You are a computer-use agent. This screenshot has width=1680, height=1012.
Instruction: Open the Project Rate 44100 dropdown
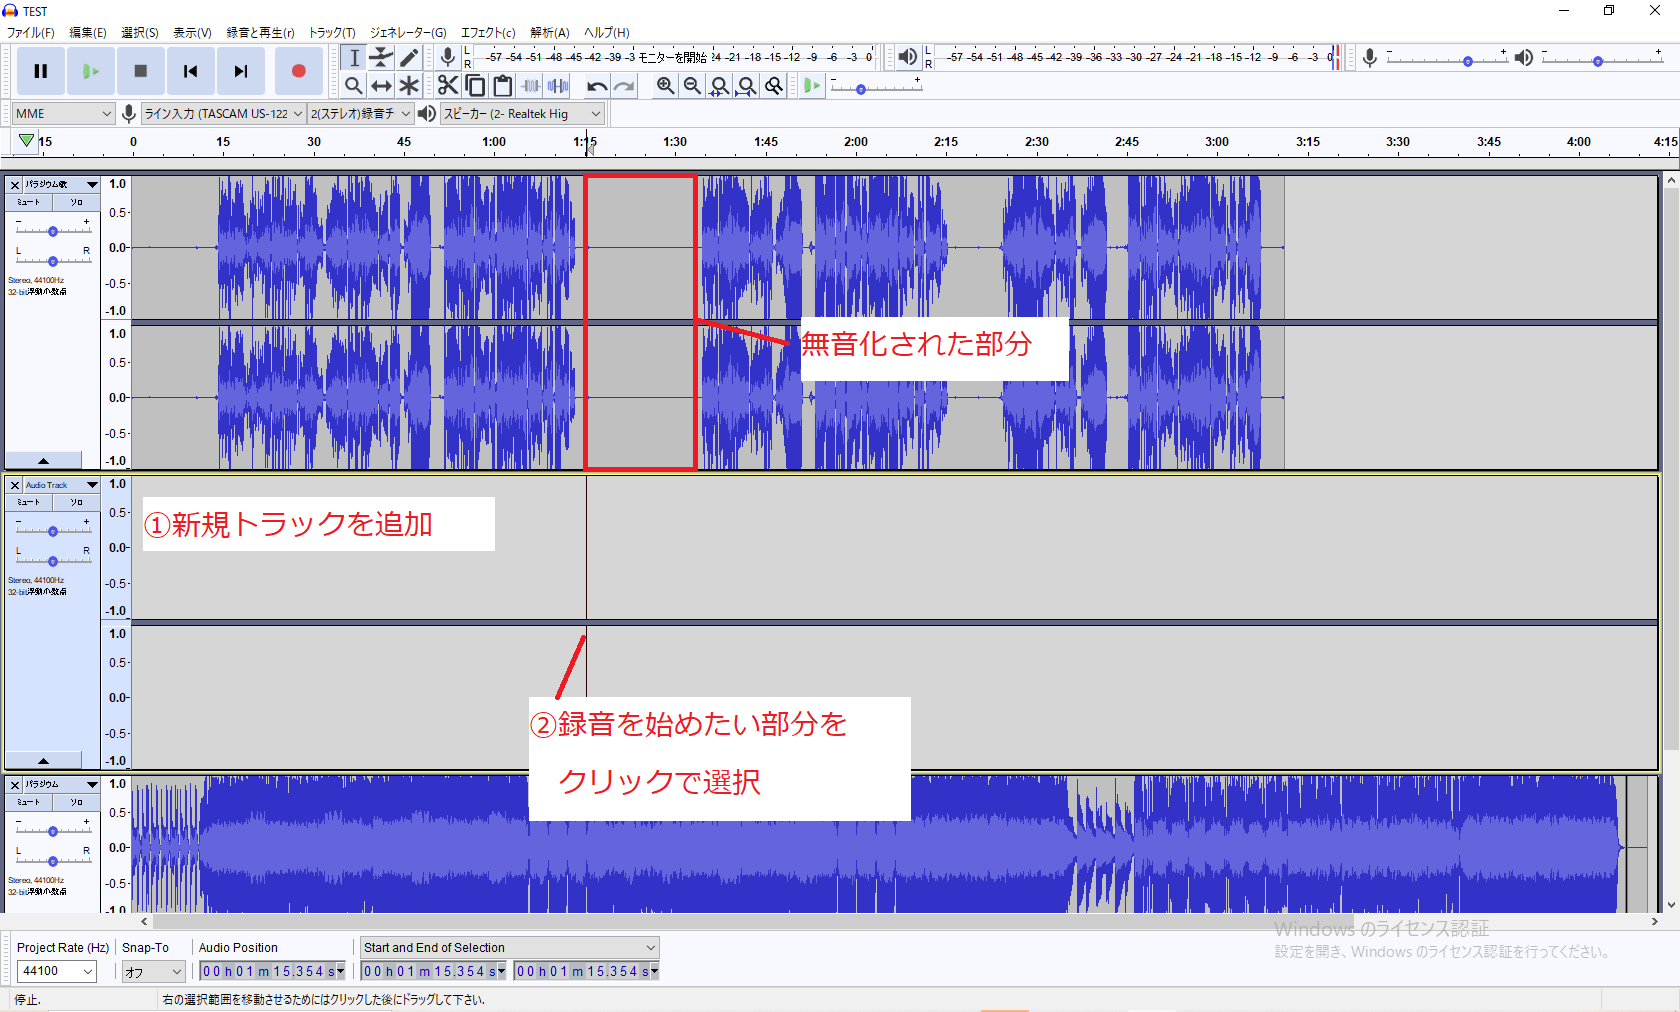(57, 971)
